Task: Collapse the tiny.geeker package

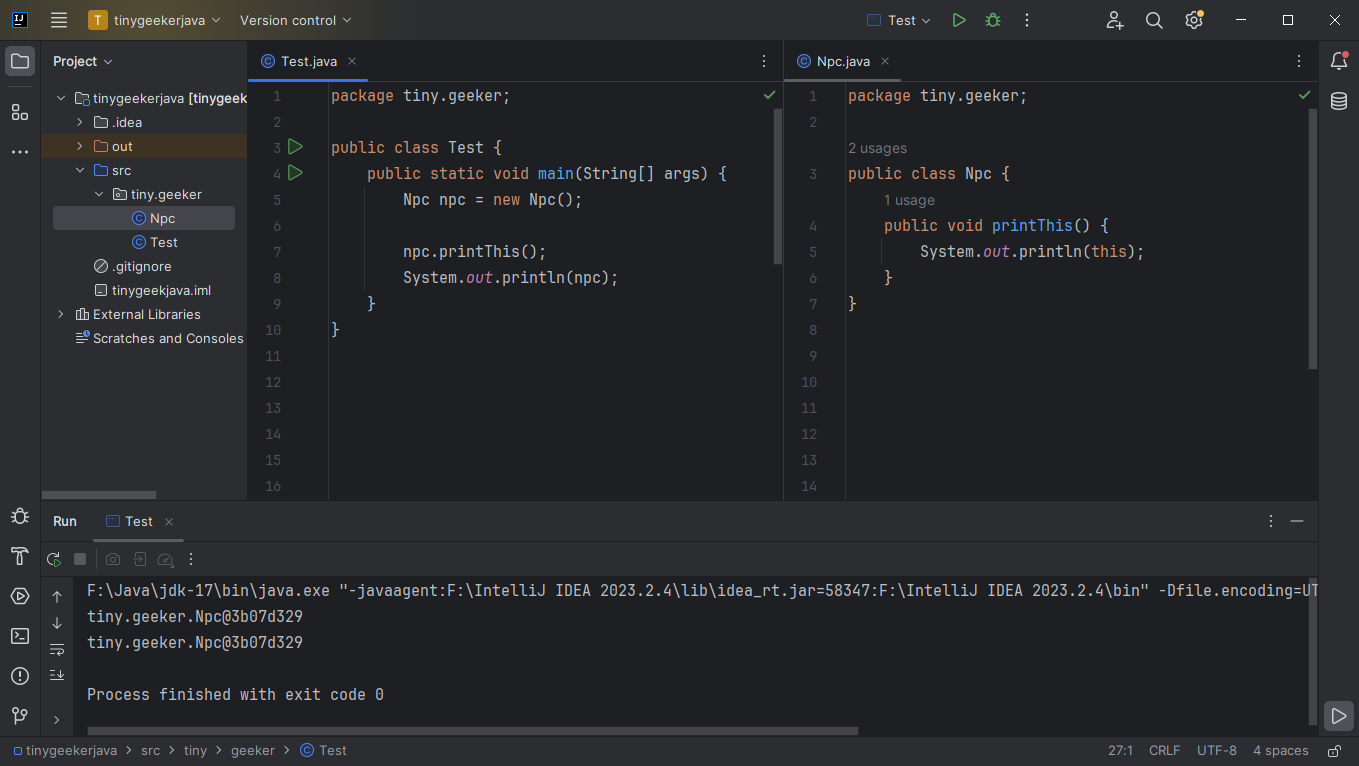Action: (x=99, y=194)
